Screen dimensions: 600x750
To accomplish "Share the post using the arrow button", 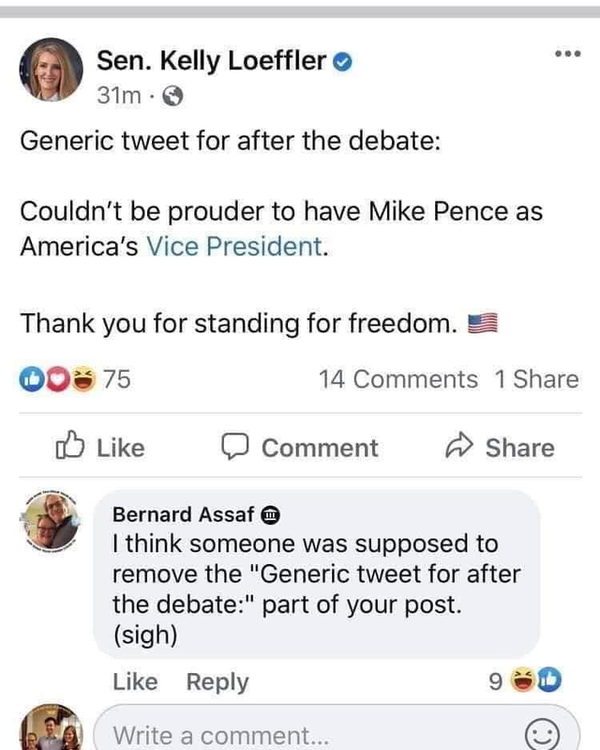I will coord(499,447).
